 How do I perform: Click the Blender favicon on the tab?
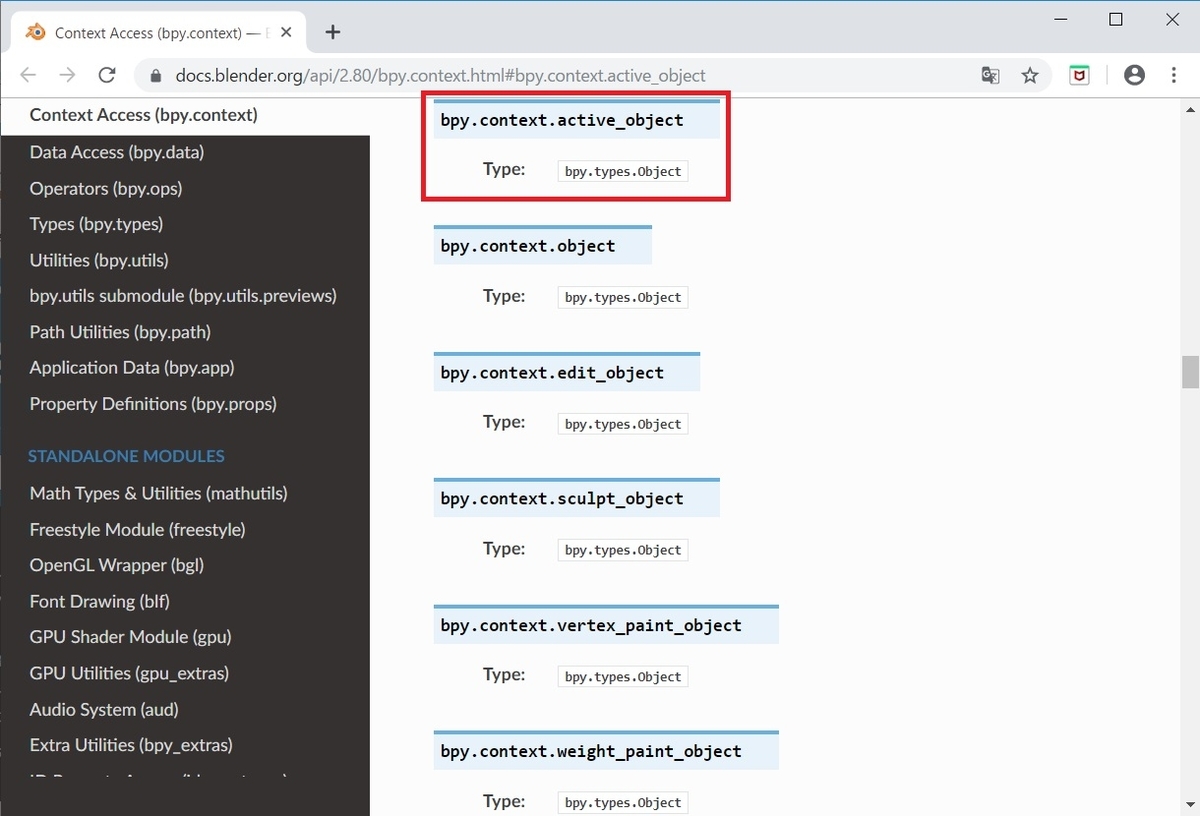tap(36, 32)
